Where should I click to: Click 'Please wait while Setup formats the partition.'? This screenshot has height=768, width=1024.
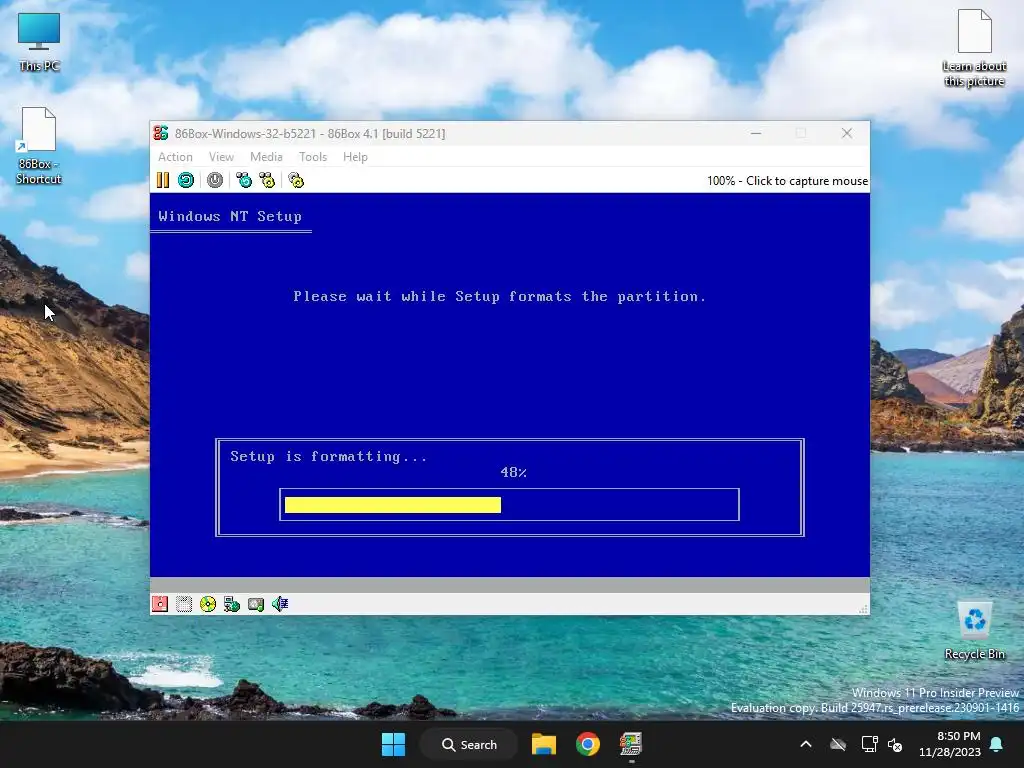point(500,296)
